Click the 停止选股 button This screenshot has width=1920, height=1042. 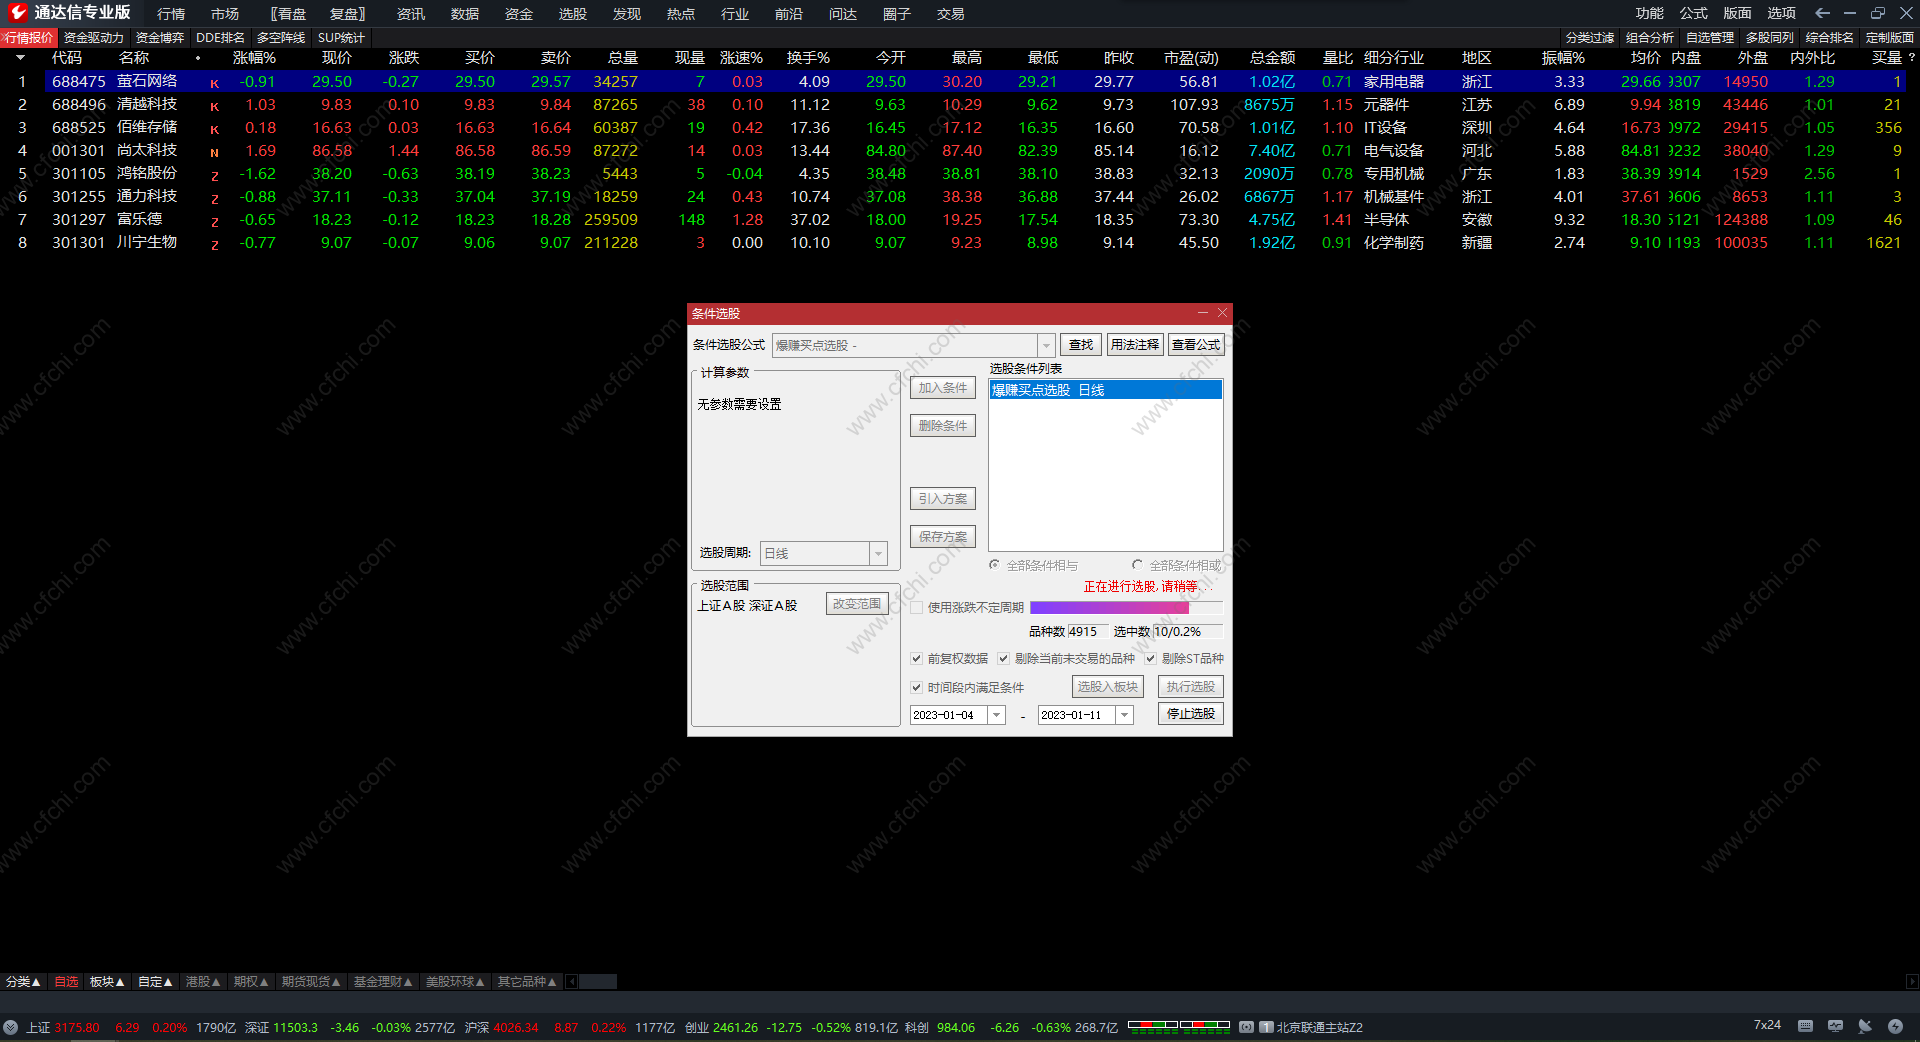(1191, 714)
